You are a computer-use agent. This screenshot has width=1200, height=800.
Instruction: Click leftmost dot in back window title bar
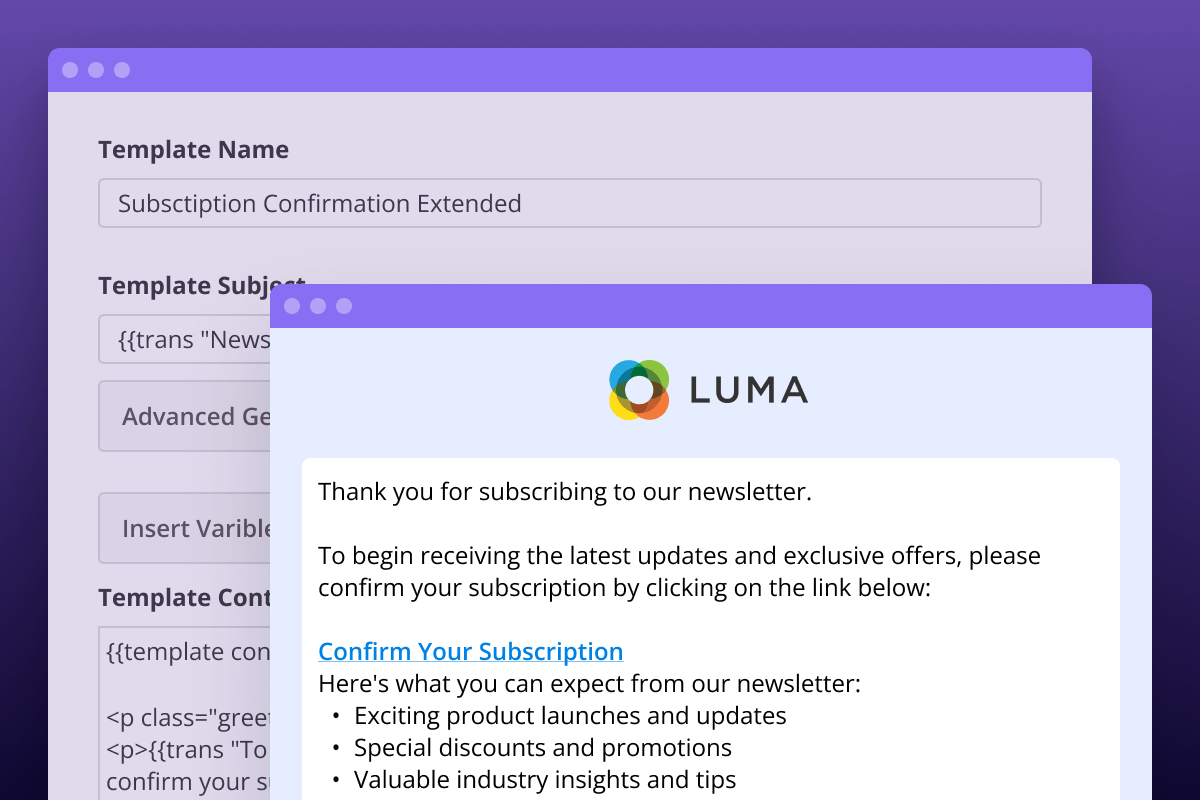(x=70, y=70)
